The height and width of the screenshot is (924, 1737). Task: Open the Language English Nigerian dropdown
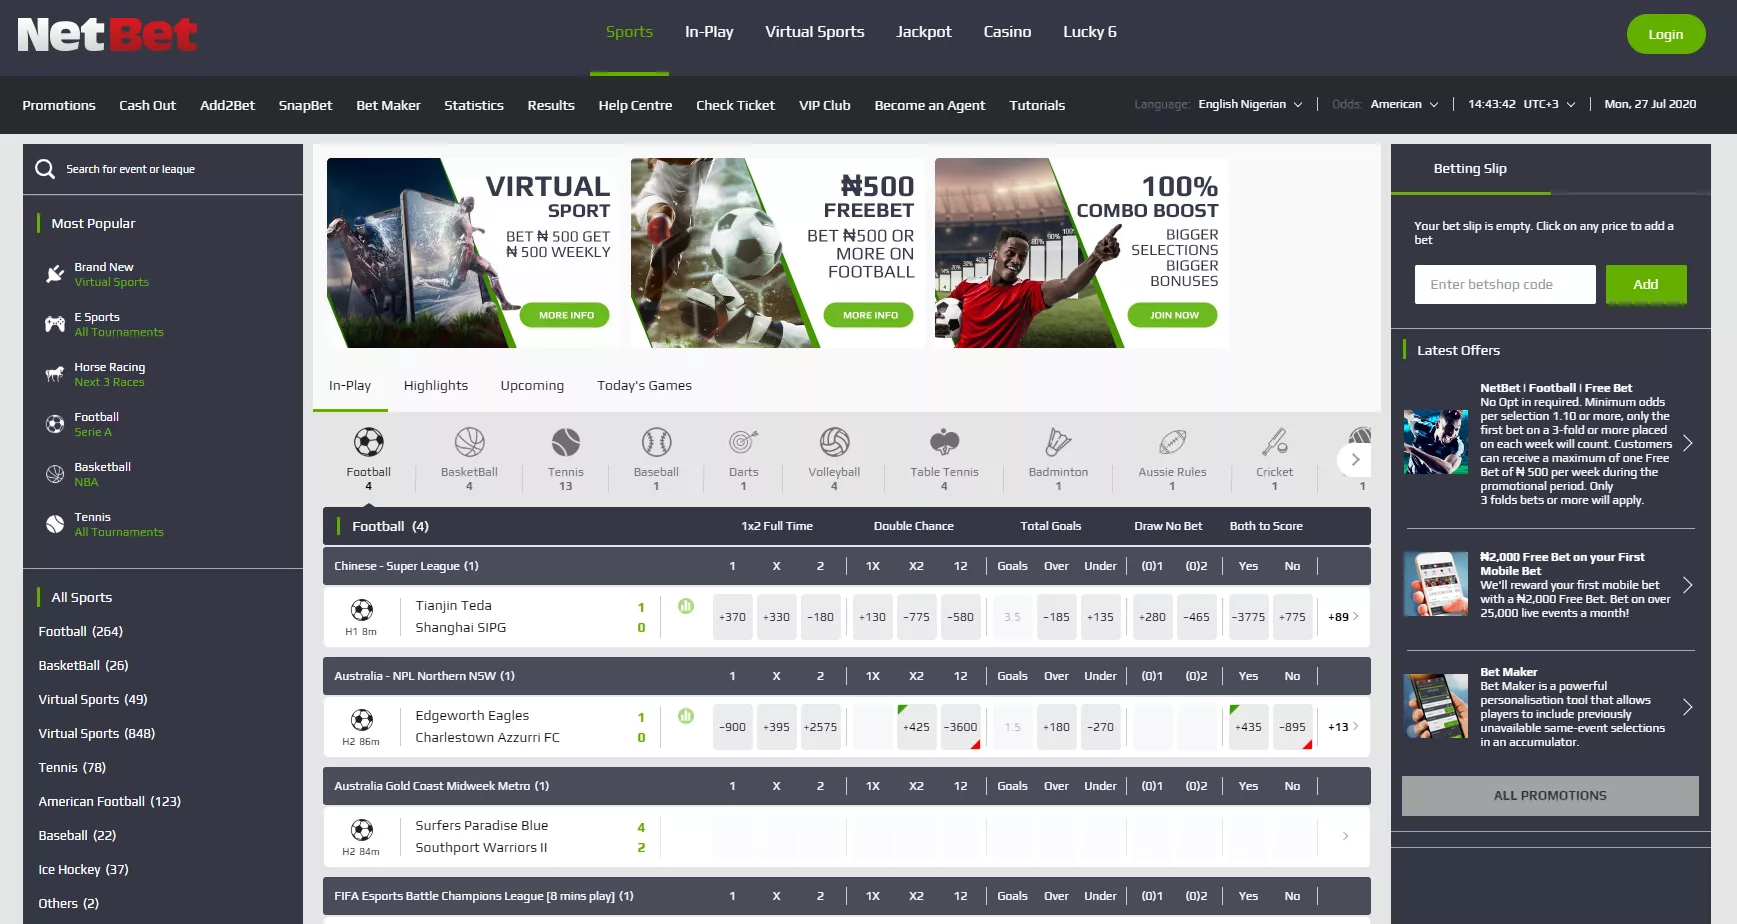click(1250, 104)
